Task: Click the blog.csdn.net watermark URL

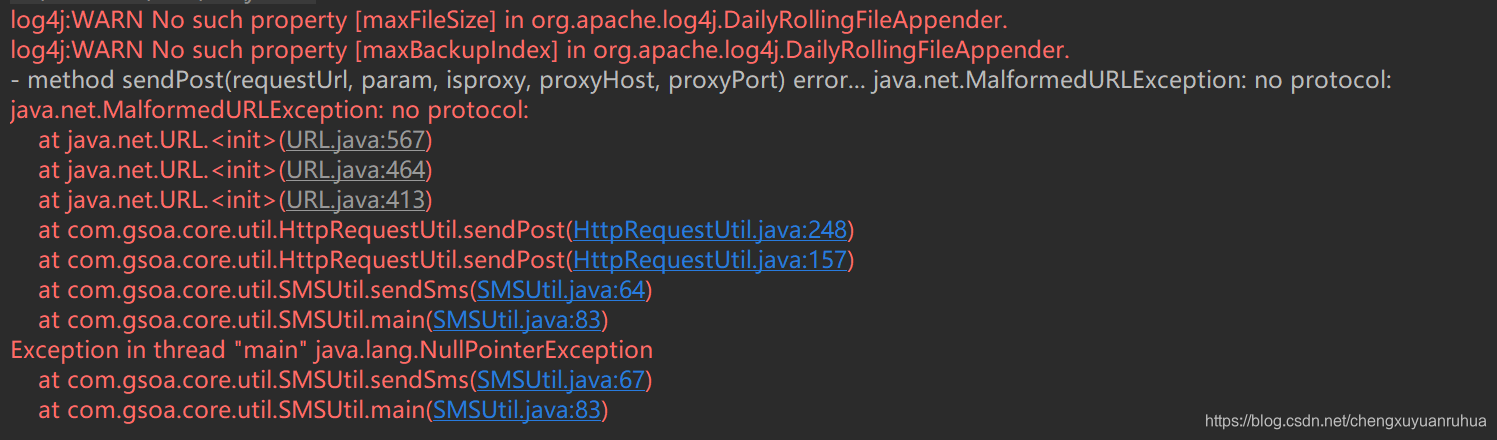Action: (x=1346, y=421)
